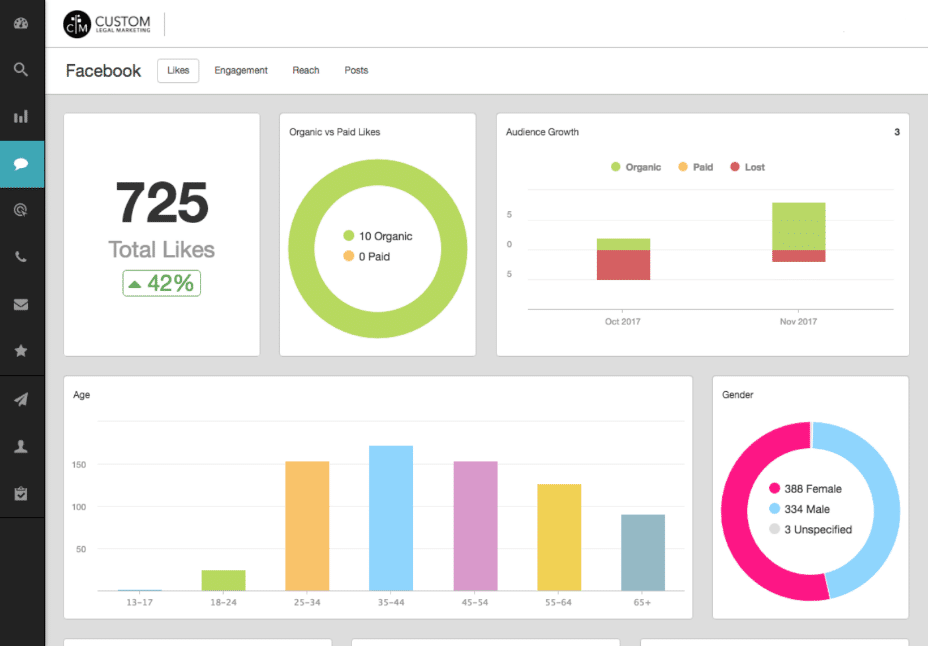The width and height of the screenshot is (928, 646).
Task: Switch to the Engagement tab
Action: (x=241, y=70)
